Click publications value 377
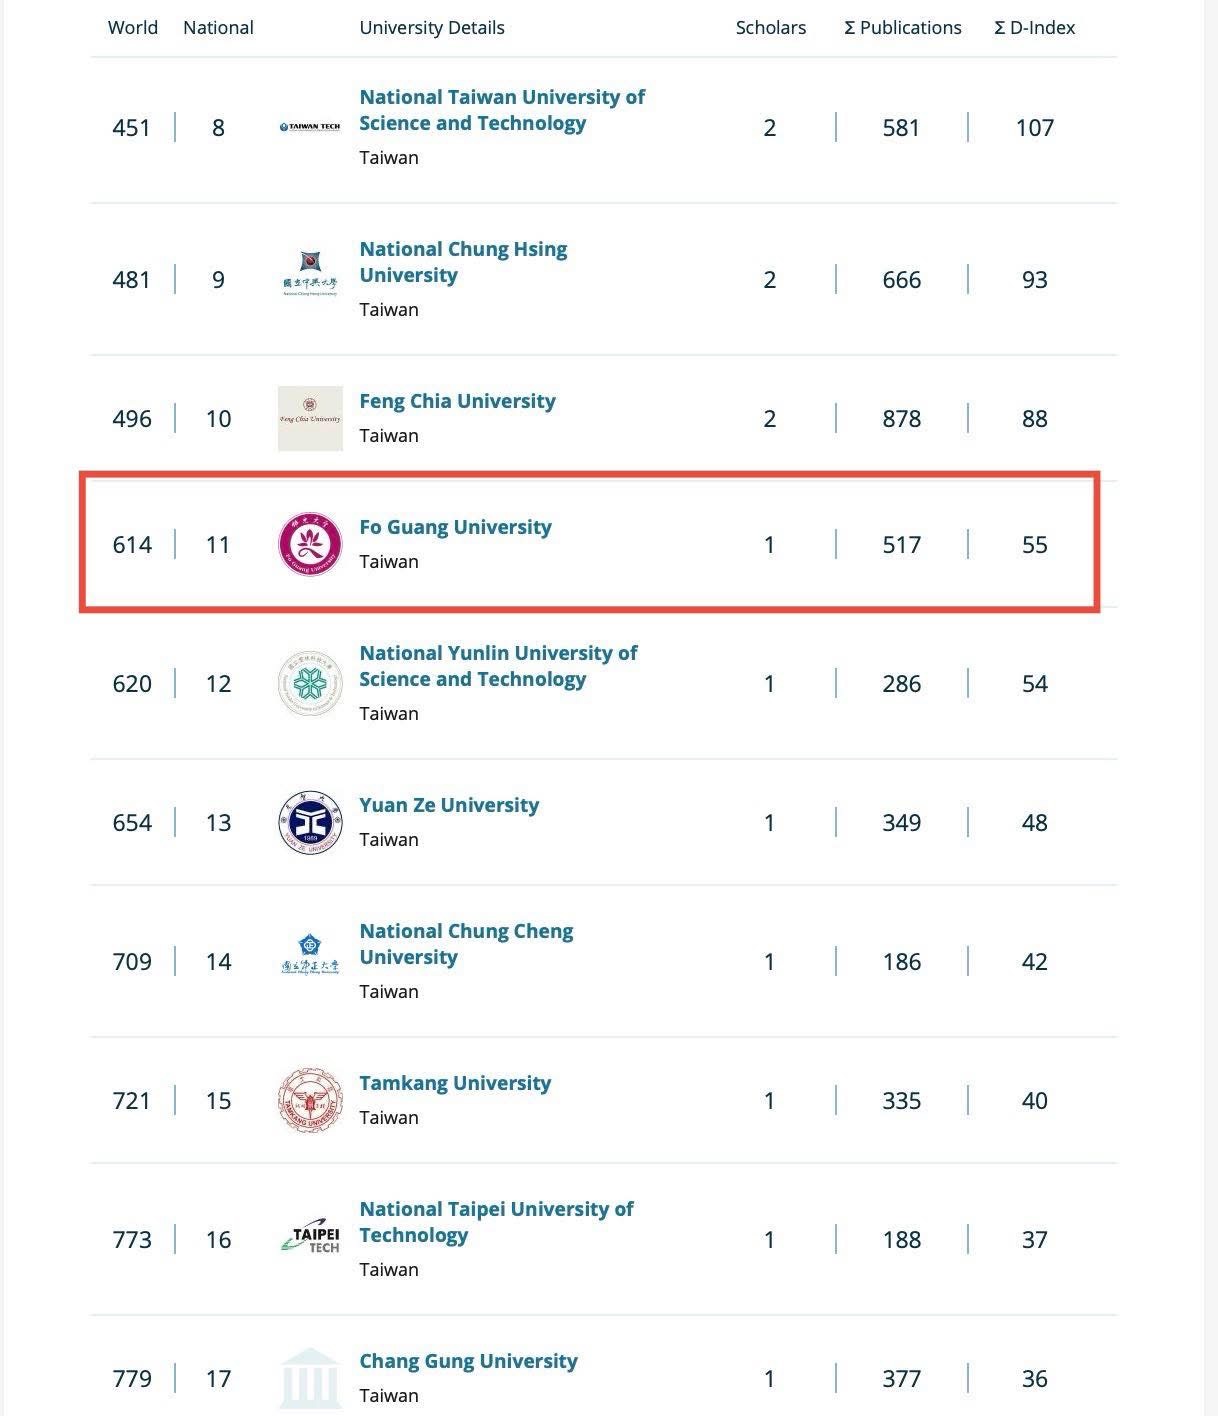The height and width of the screenshot is (1416, 1218). 901,1379
